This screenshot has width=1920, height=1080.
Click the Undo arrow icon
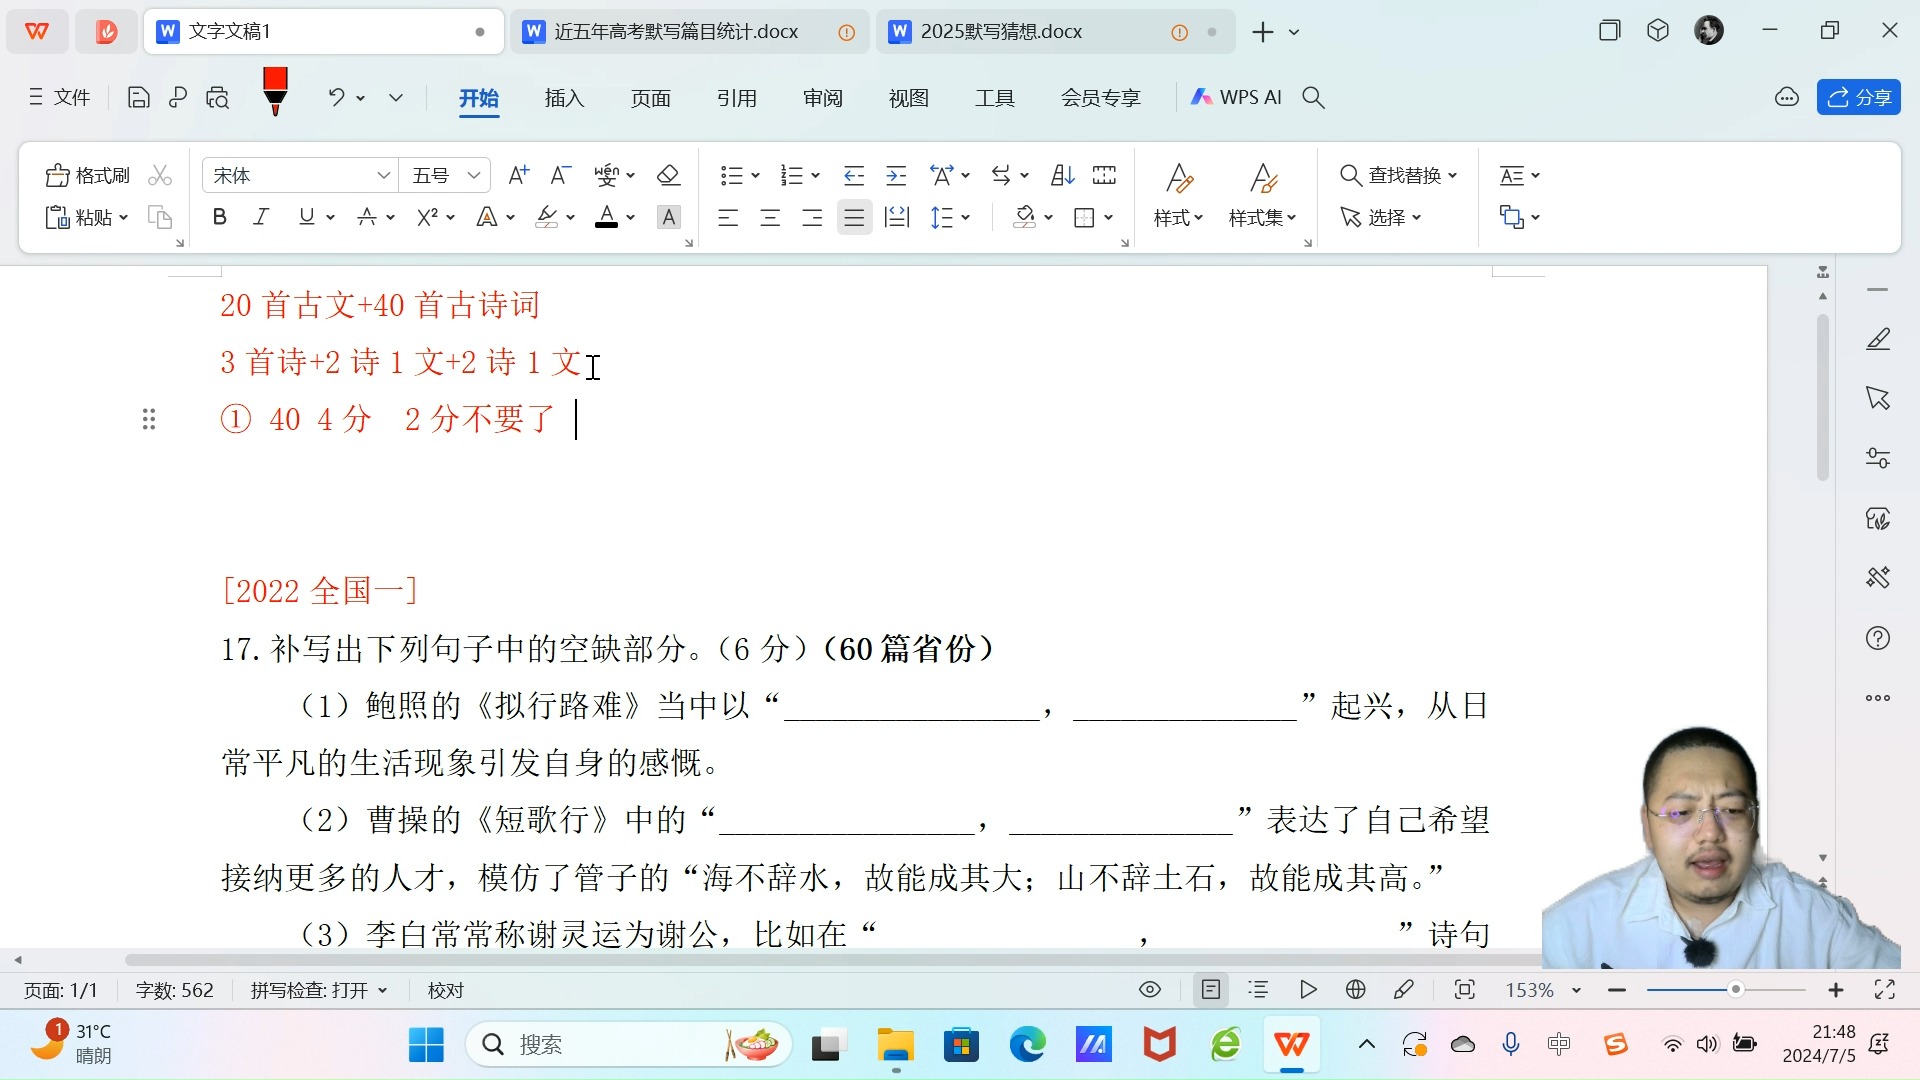point(337,97)
